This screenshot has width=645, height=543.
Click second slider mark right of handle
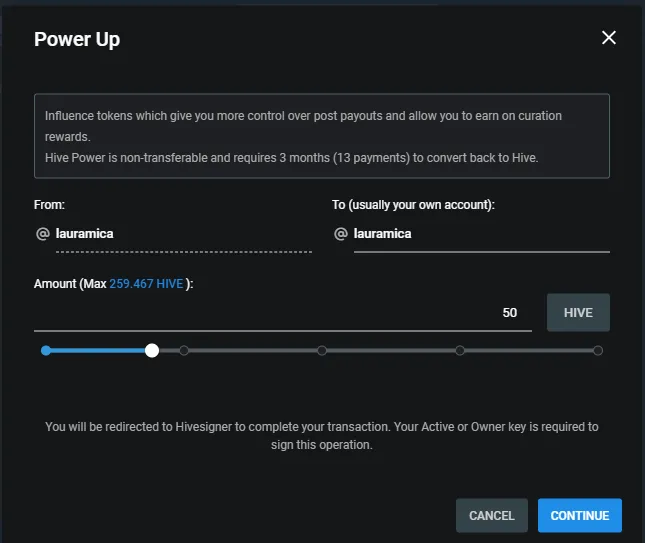pyautogui.click(x=184, y=350)
